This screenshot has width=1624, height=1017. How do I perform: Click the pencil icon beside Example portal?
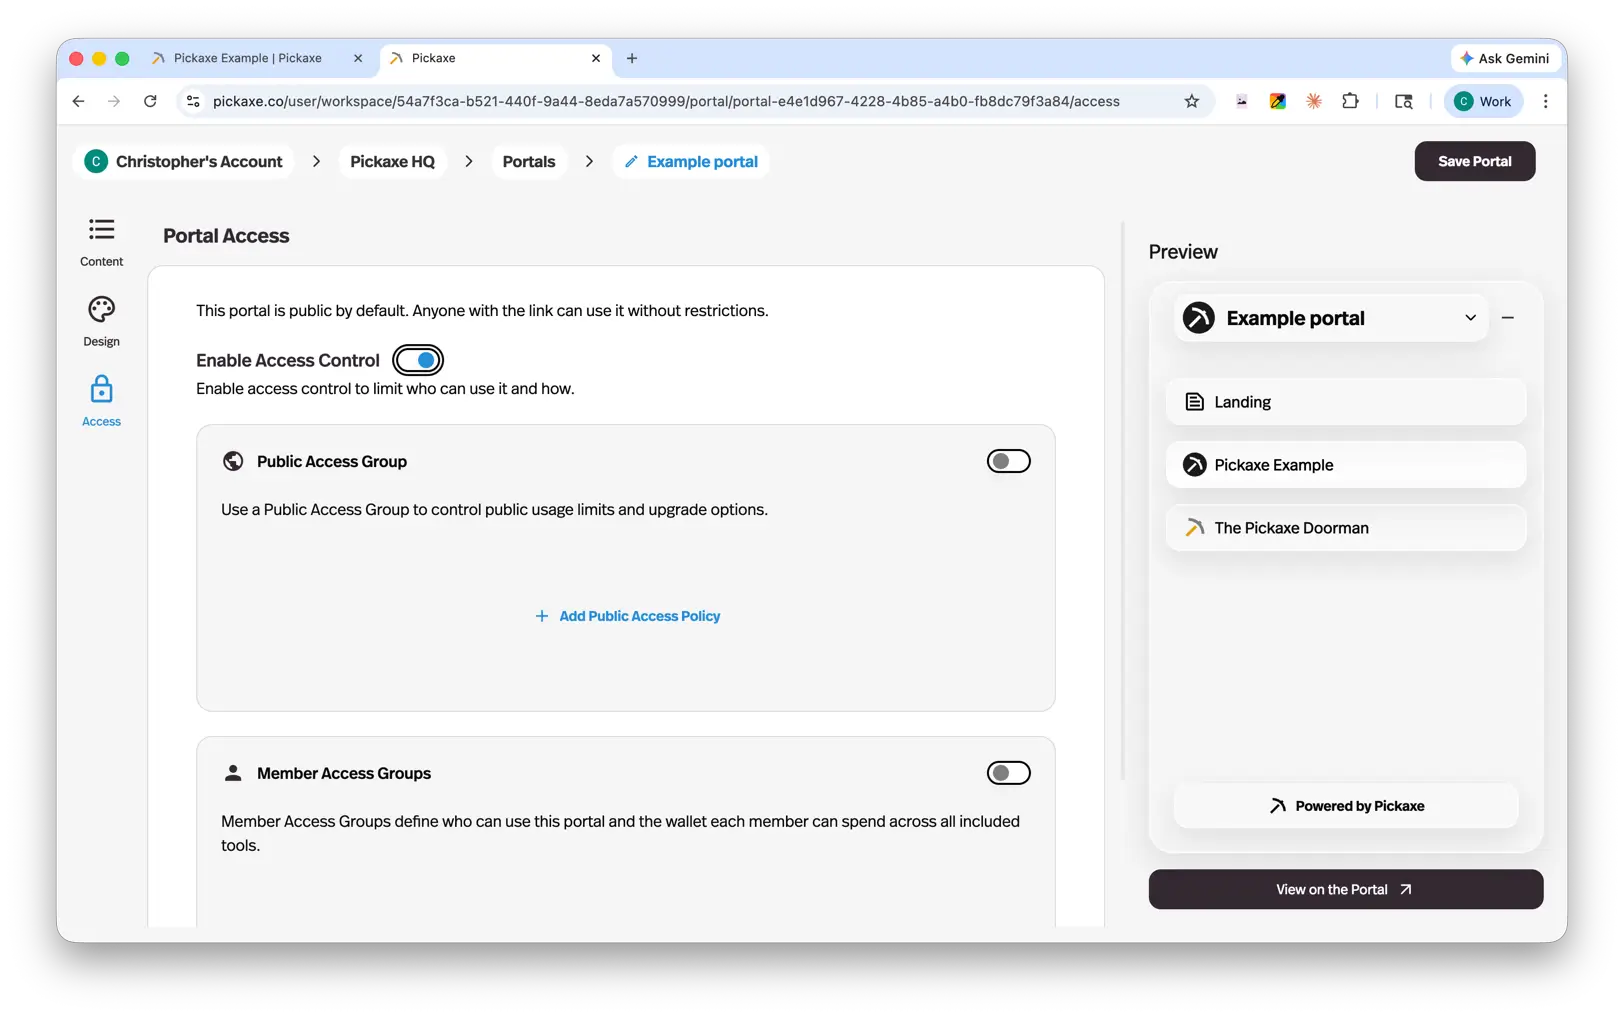631,162
